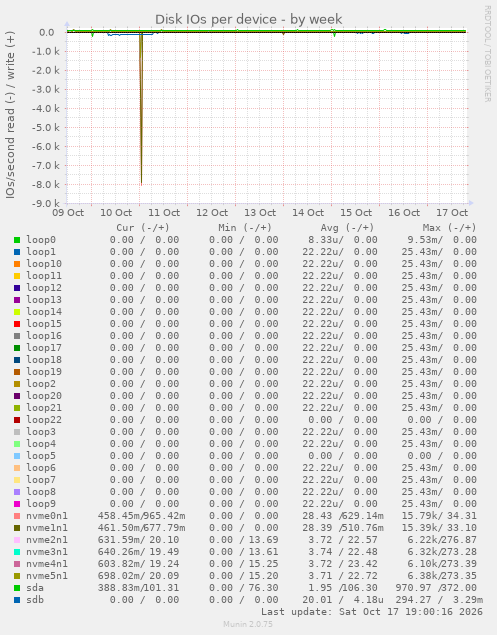Viewport: 497px width, 635px height.
Task: Select the loop21 legend label
Action: pos(44,408)
